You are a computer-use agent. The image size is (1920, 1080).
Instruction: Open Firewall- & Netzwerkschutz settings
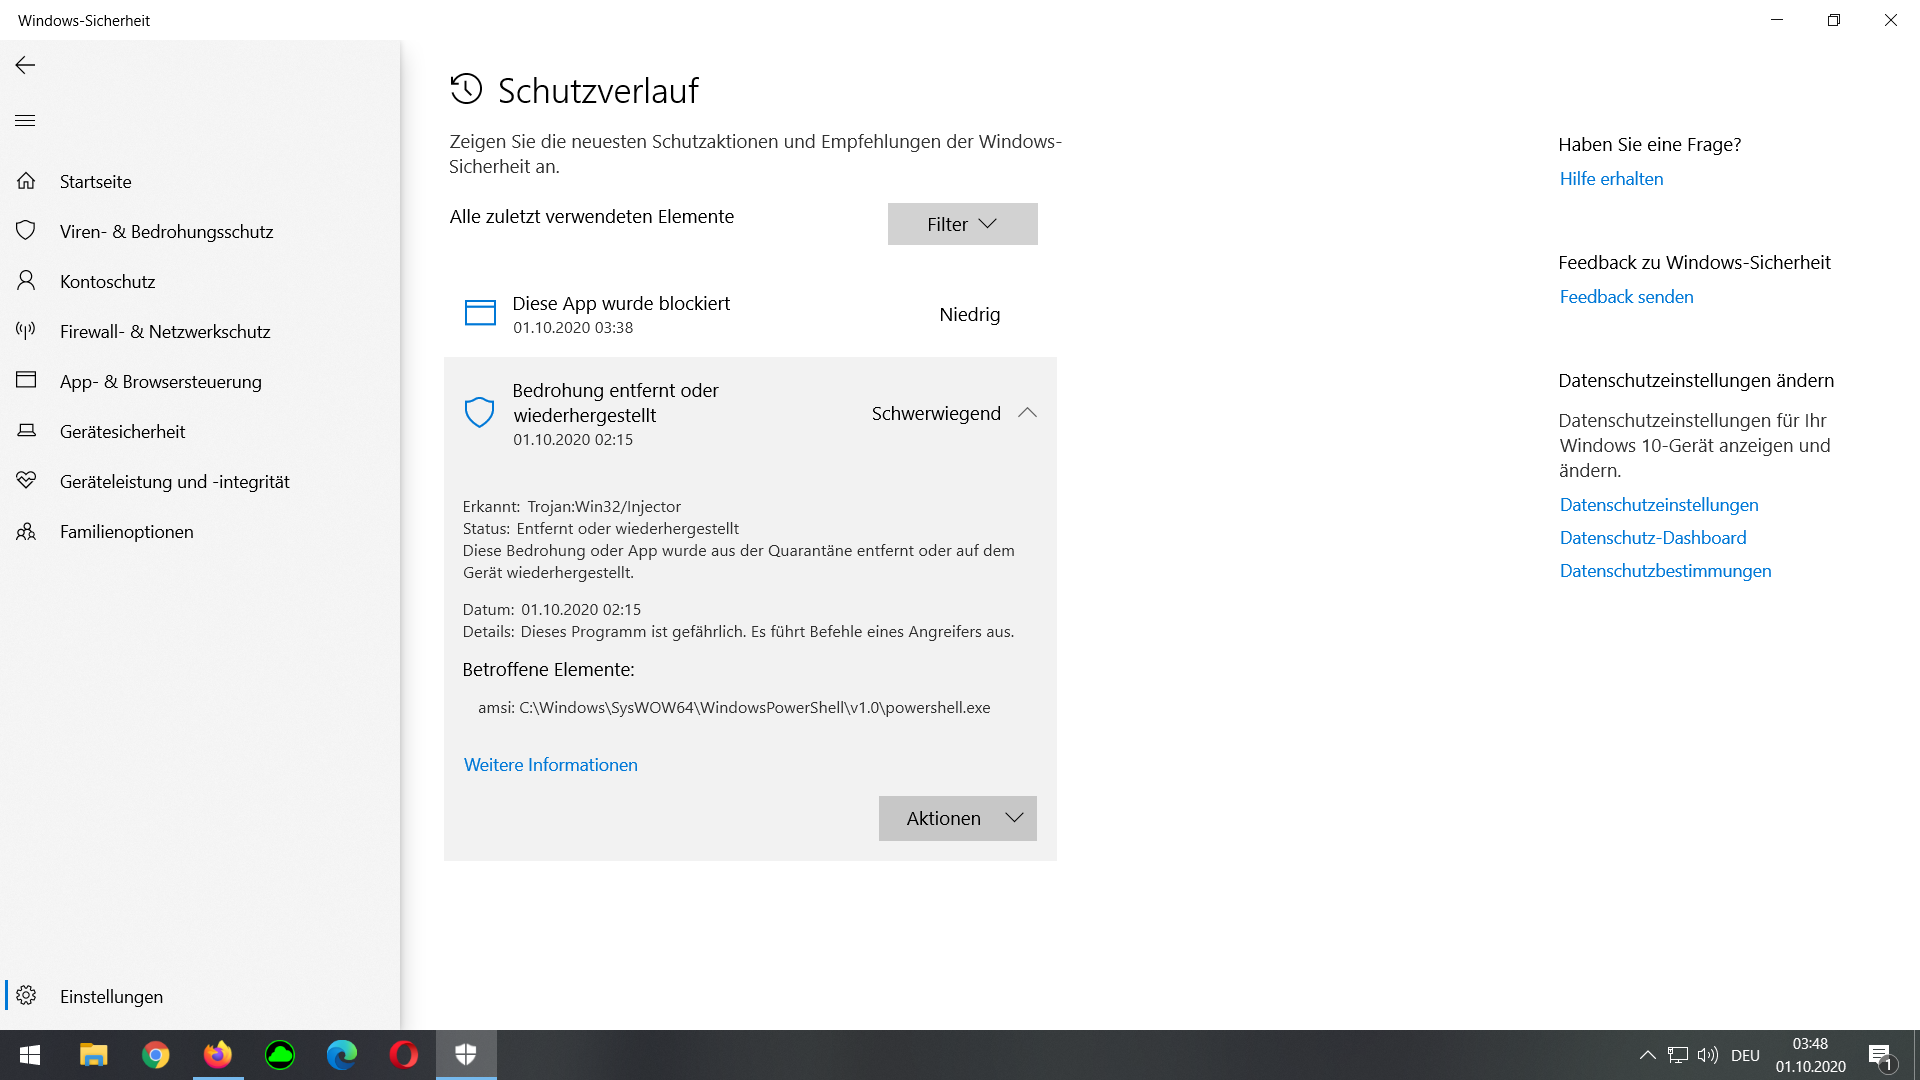point(165,331)
